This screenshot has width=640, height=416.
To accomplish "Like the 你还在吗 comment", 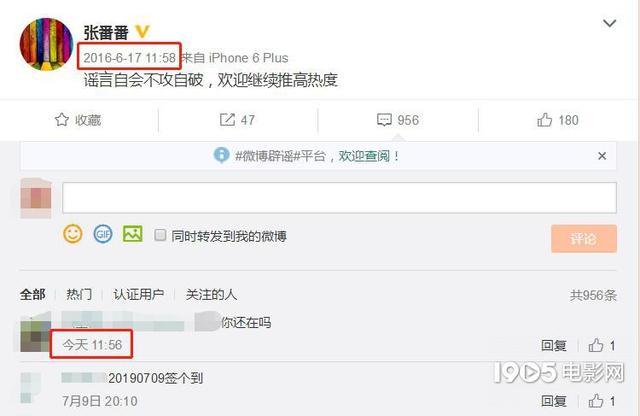I will 596,345.
